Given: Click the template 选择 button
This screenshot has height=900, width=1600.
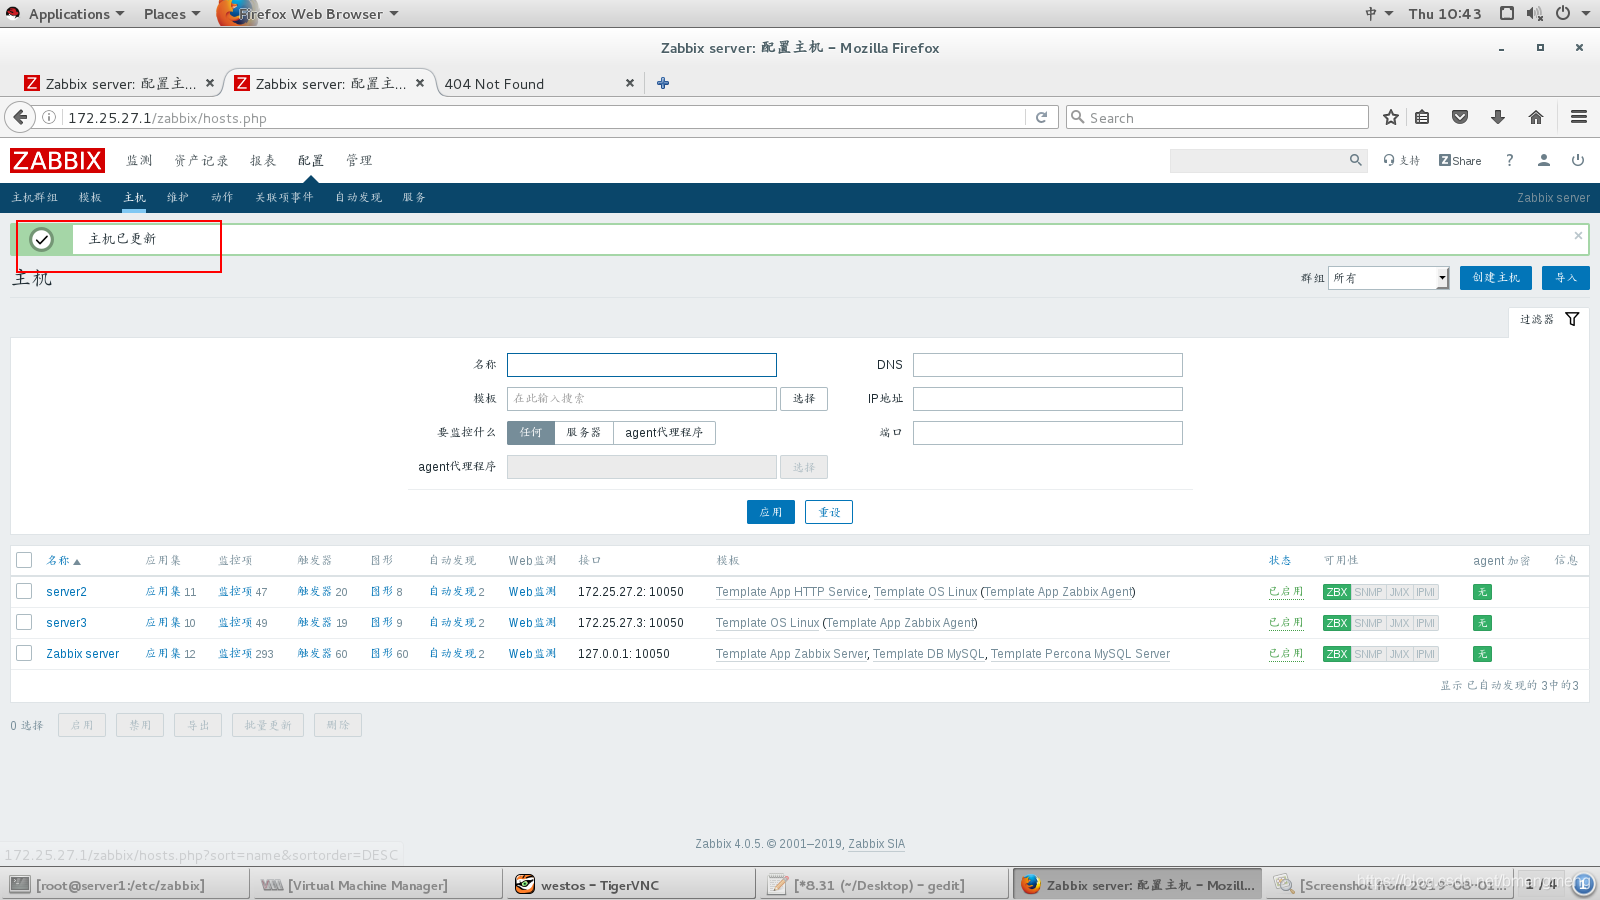Looking at the screenshot, I should tap(804, 398).
